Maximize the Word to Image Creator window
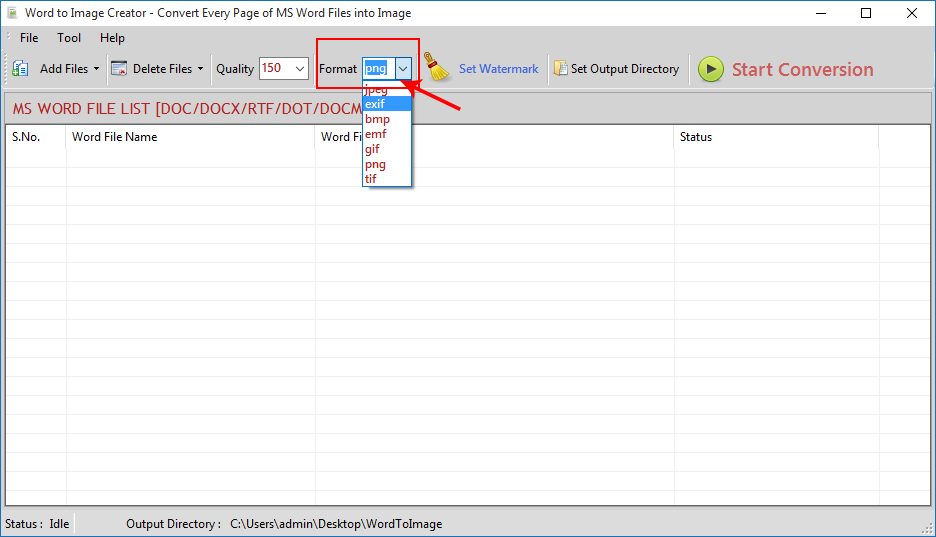 [x=866, y=13]
